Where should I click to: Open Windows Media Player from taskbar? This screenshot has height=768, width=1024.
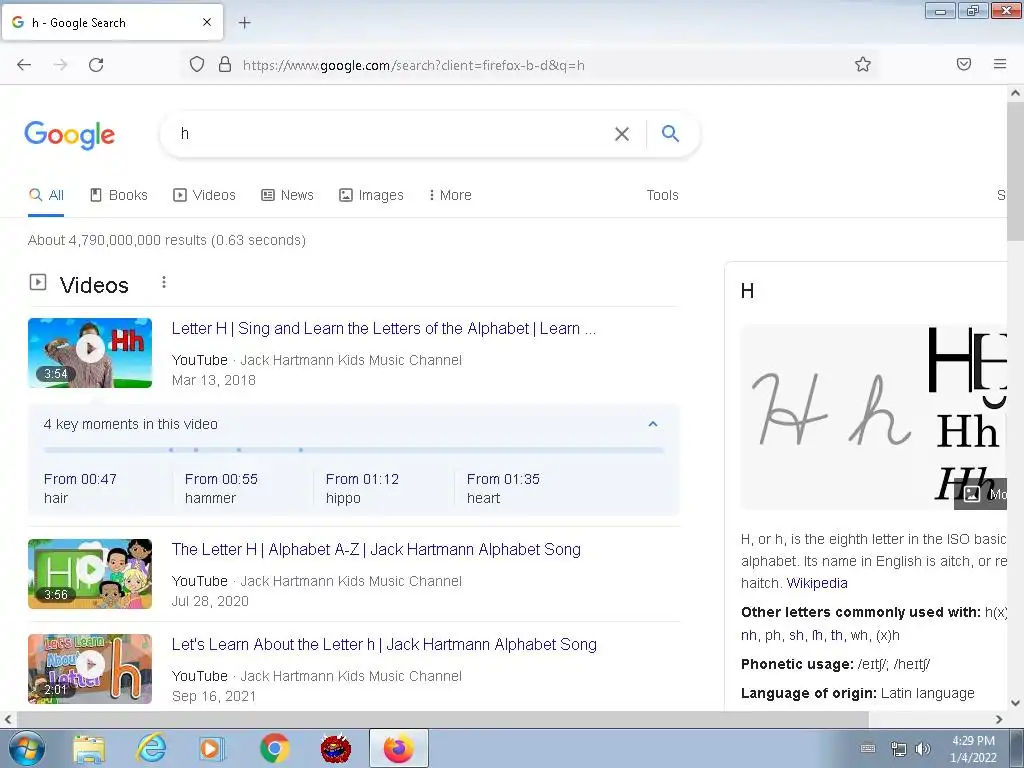click(212, 748)
